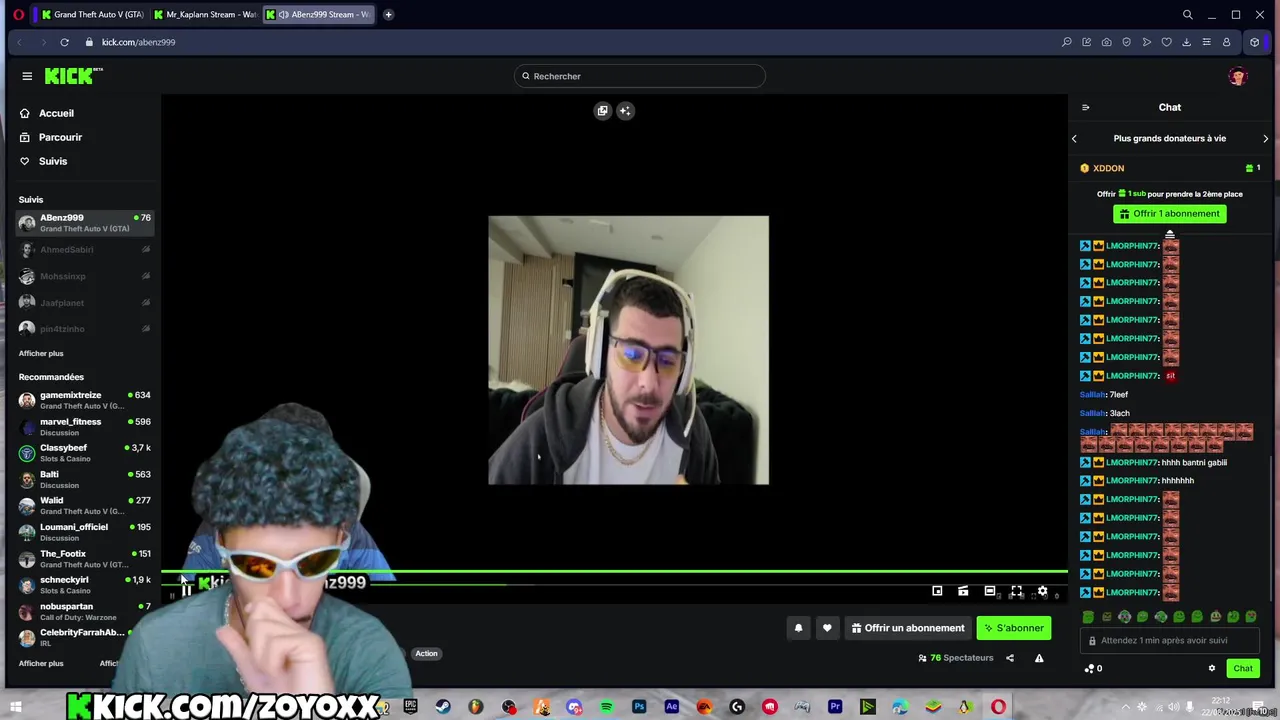Open Balti recommended channel
Image resolution: width=1280 pixels, height=720 pixels.
click(x=85, y=479)
